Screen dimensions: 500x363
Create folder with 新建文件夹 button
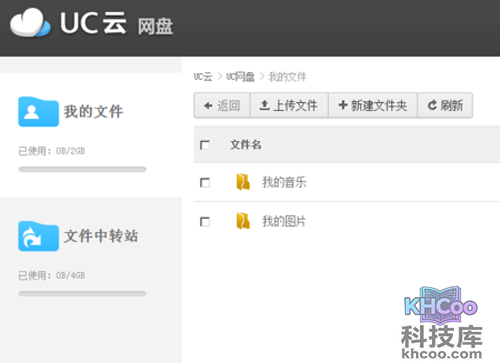click(373, 106)
